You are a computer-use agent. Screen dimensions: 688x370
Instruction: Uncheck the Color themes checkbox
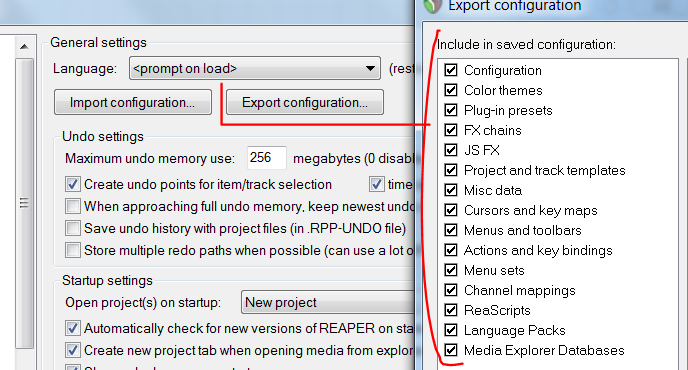[x=451, y=90]
